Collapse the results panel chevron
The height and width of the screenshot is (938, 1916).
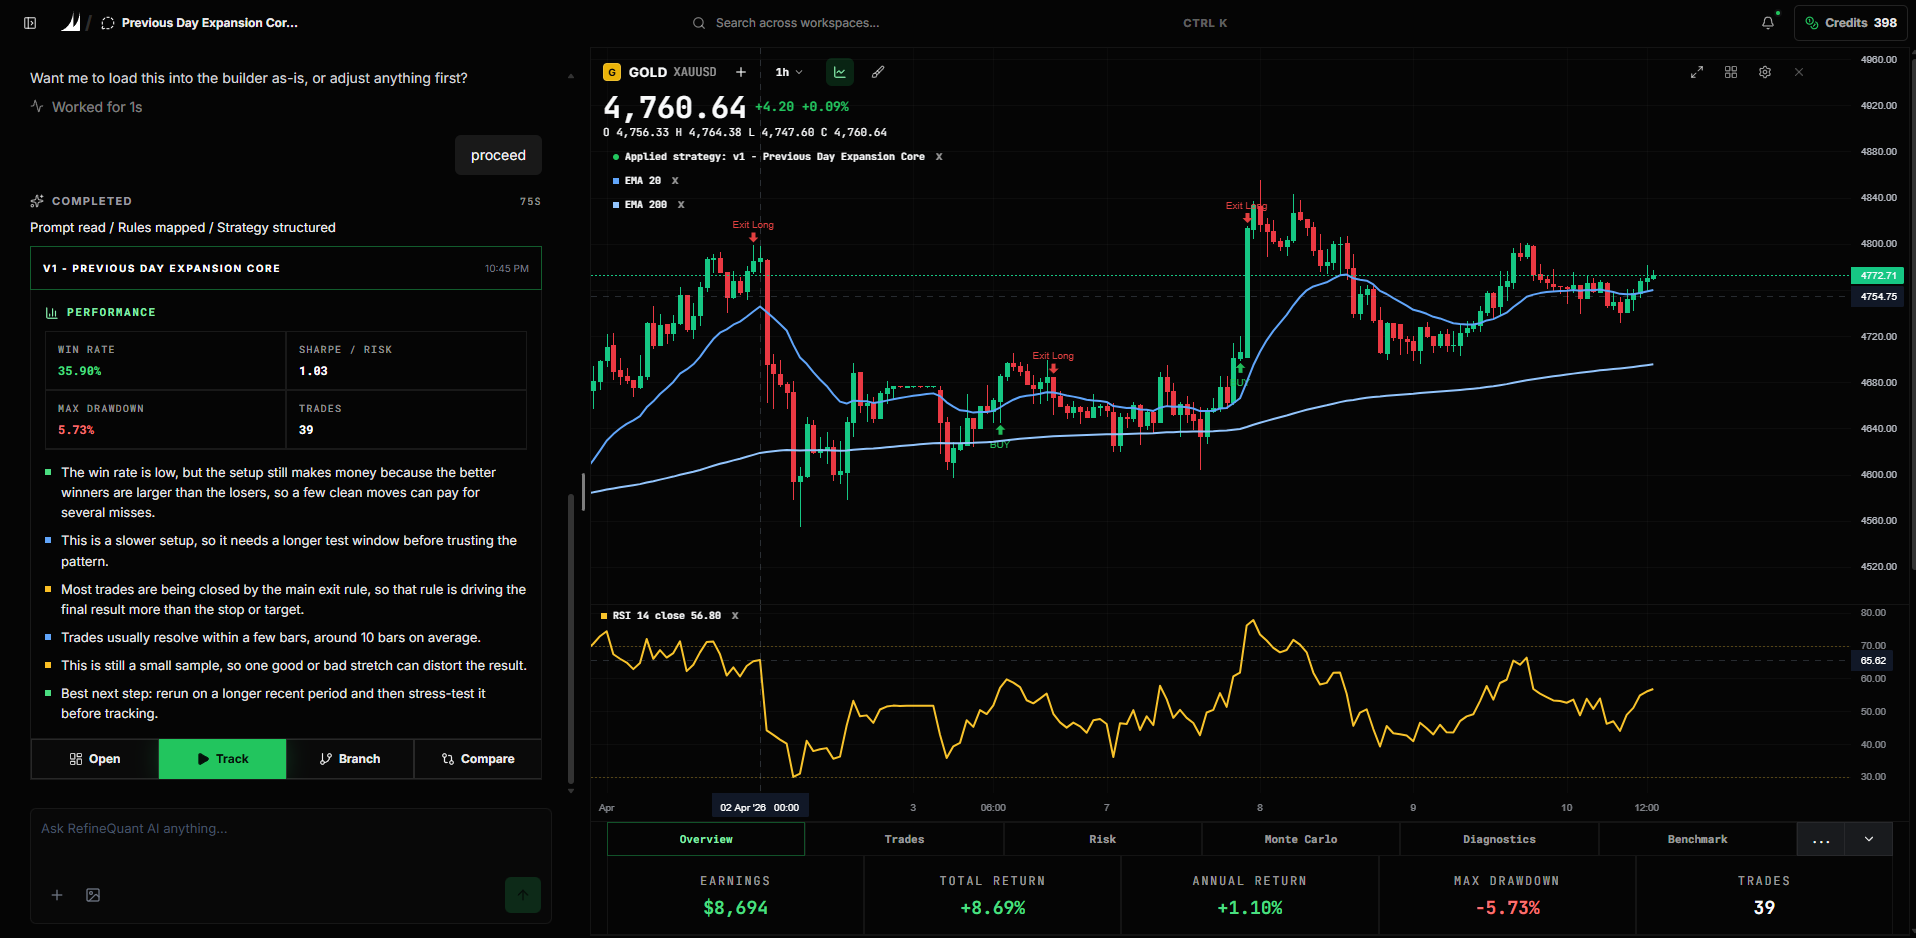1869,839
